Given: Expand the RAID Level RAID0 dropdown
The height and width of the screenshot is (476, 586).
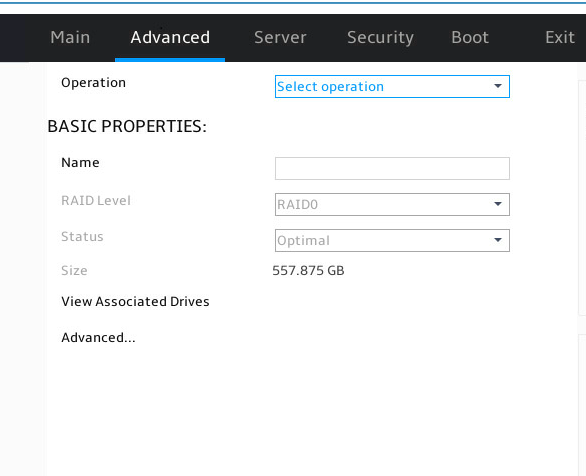Looking at the screenshot, I should coord(392,204).
